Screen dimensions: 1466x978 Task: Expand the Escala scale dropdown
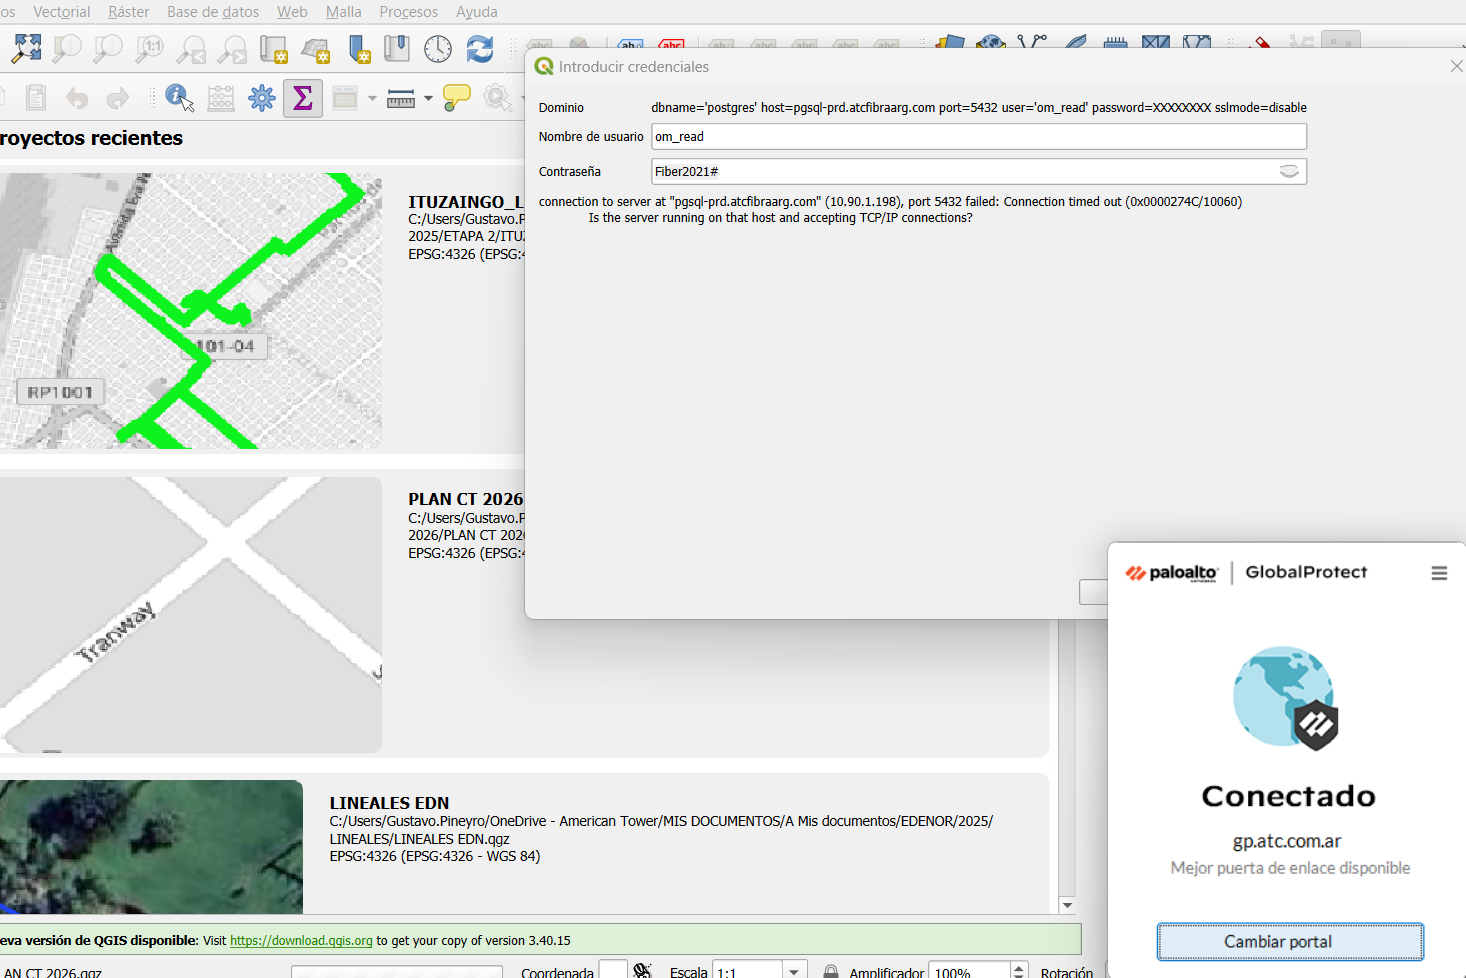click(x=794, y=972)
